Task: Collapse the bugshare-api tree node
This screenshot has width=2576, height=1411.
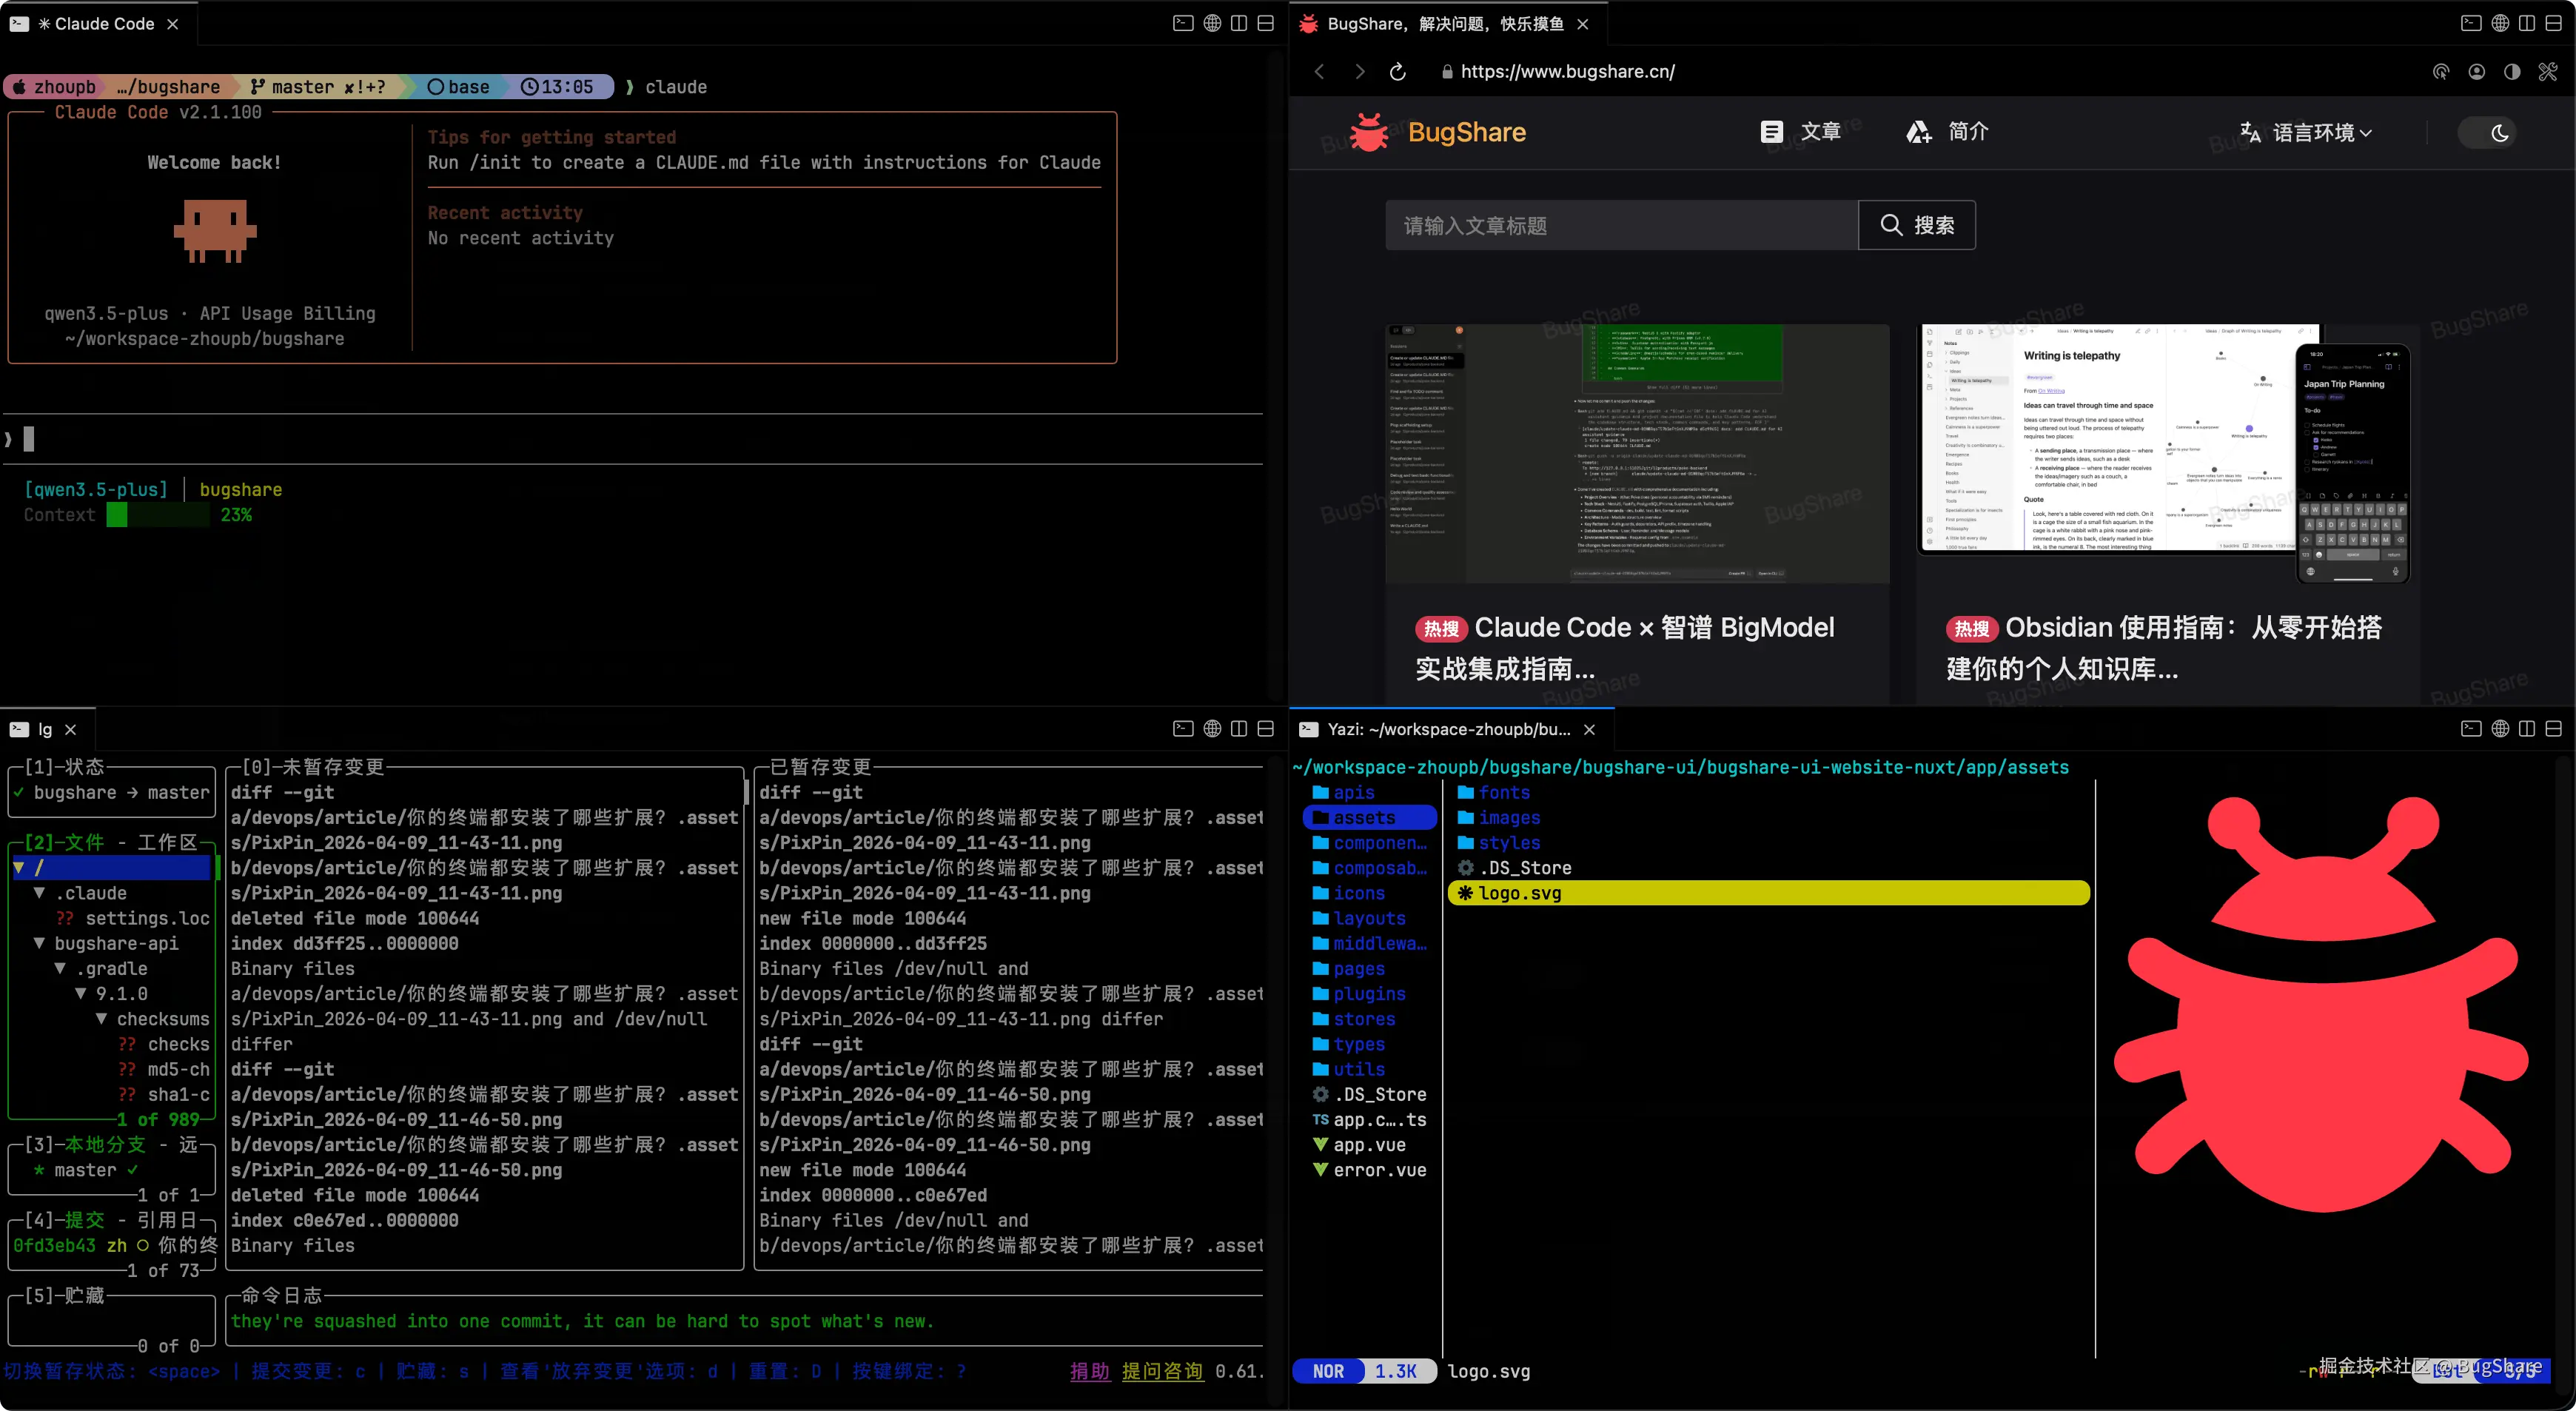Action: coord(40,943)
